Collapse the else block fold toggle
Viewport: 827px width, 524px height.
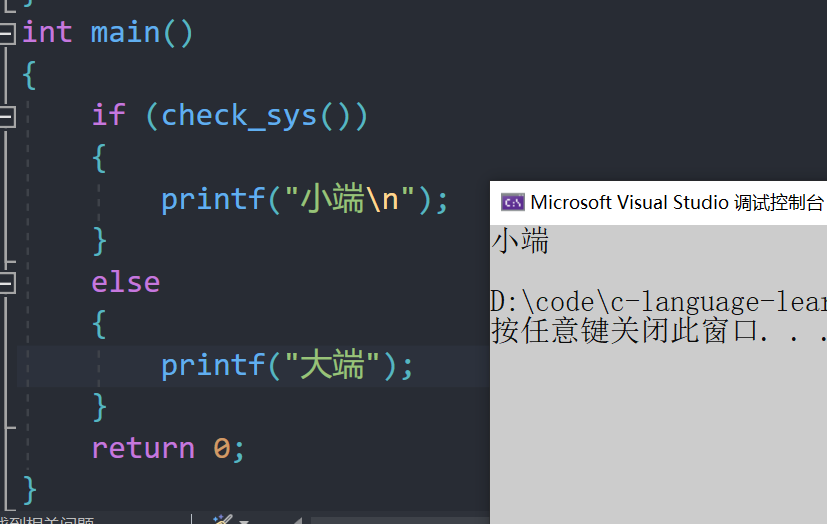7,283
